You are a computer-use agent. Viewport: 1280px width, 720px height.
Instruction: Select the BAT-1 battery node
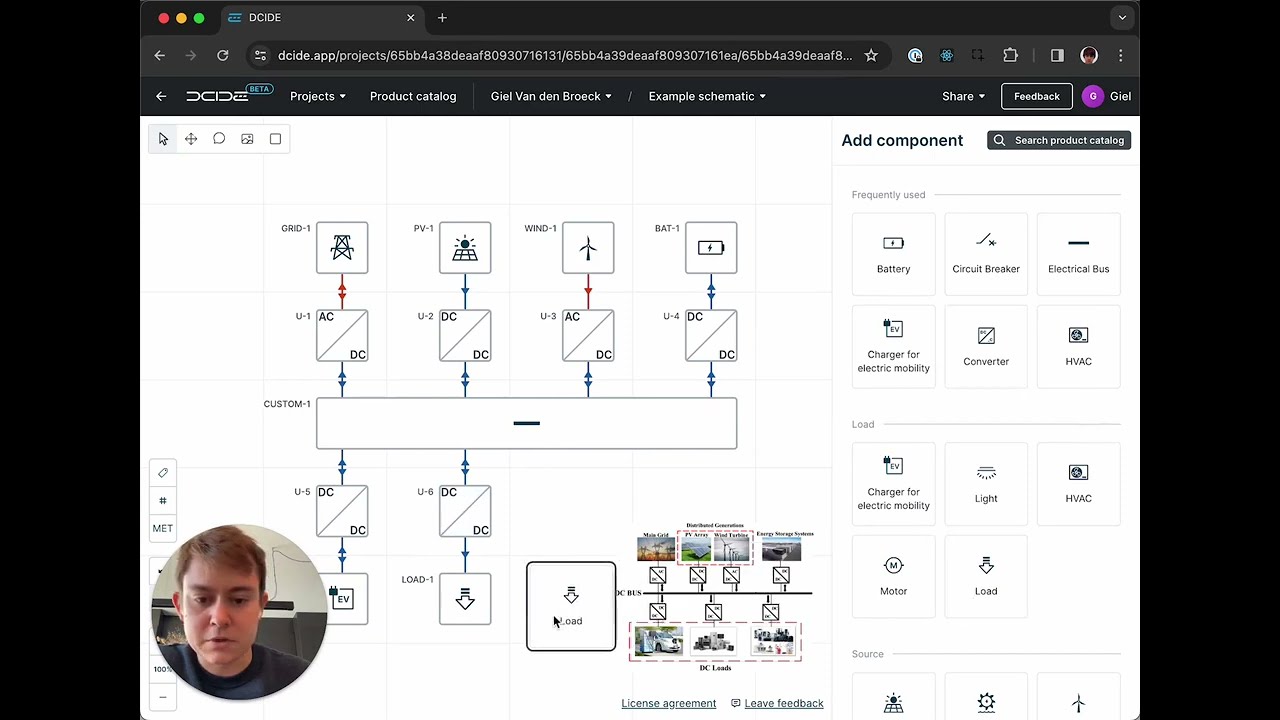coord(711,248)
